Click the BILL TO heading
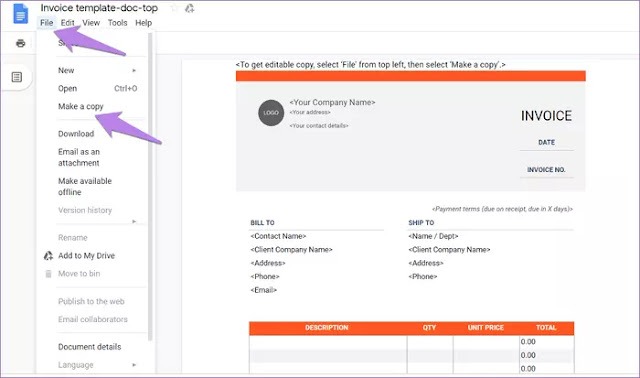 click(262, 223)
